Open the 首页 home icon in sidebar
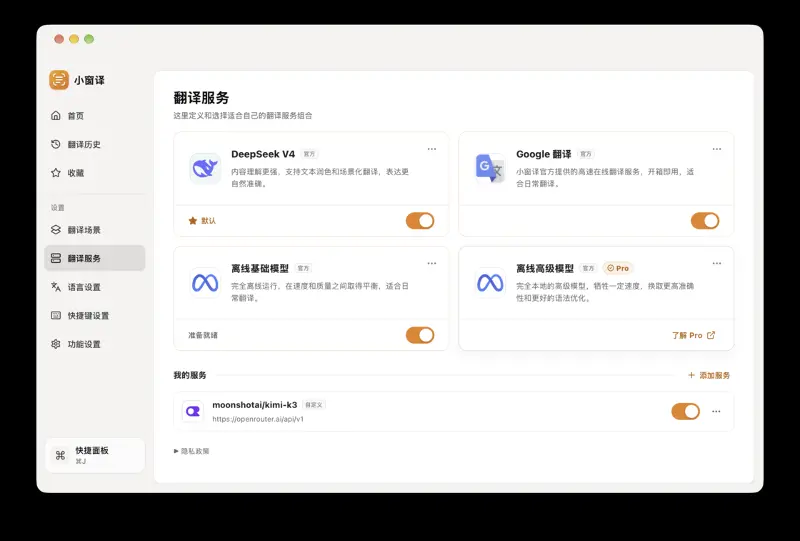This screenshot has width=800, height=541. [56, 115]
